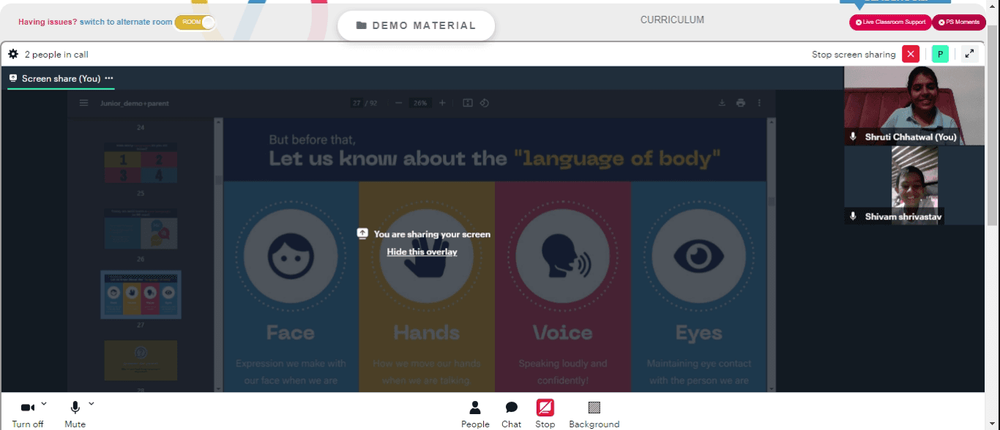Open PDF viewer more actions menu

(759, 103)
